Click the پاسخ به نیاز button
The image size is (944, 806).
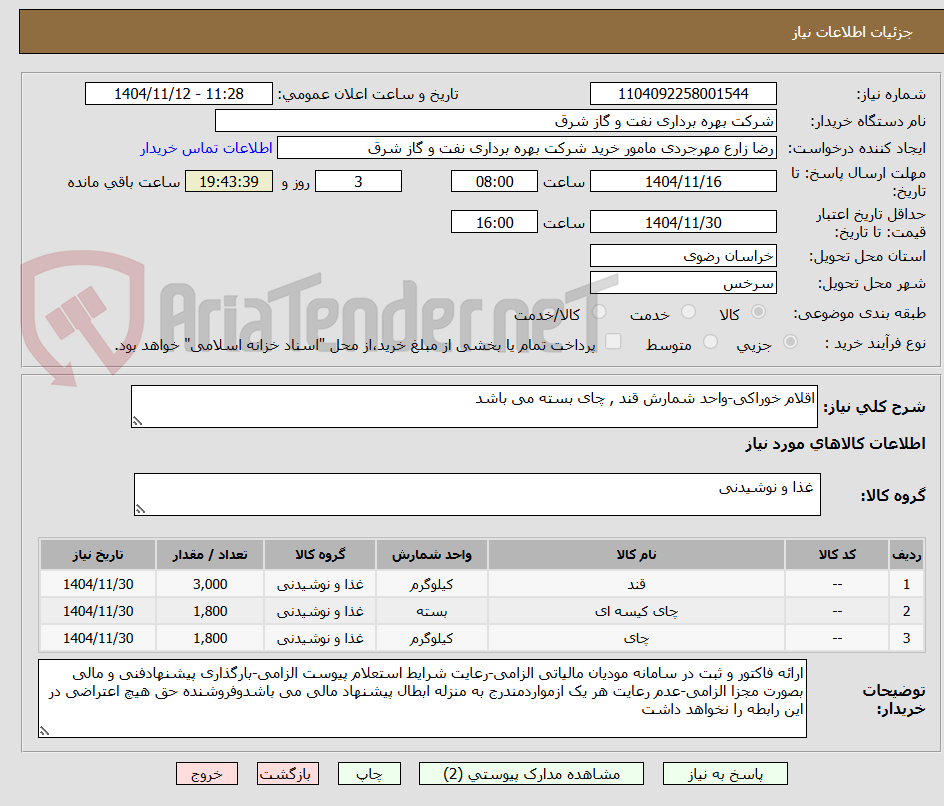pyautogui.click(x=725, y=773)
